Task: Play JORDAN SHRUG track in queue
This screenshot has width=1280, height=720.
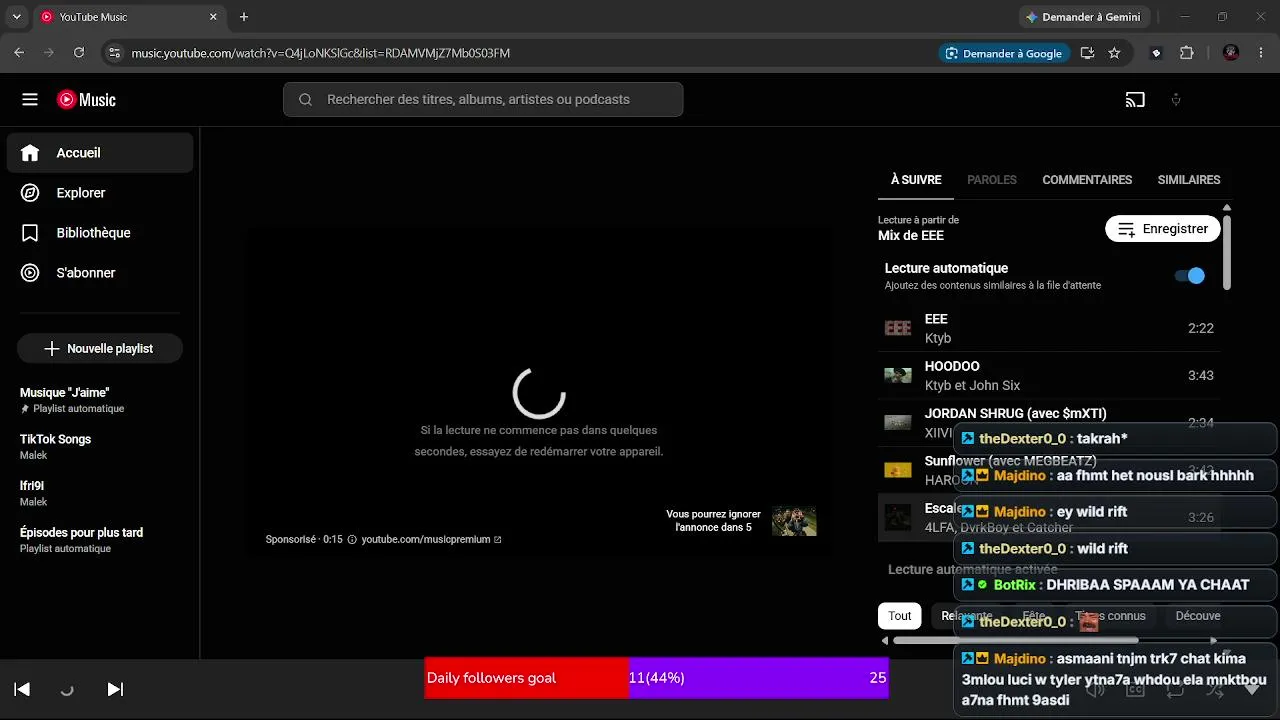Action: tap(1049, 422)
